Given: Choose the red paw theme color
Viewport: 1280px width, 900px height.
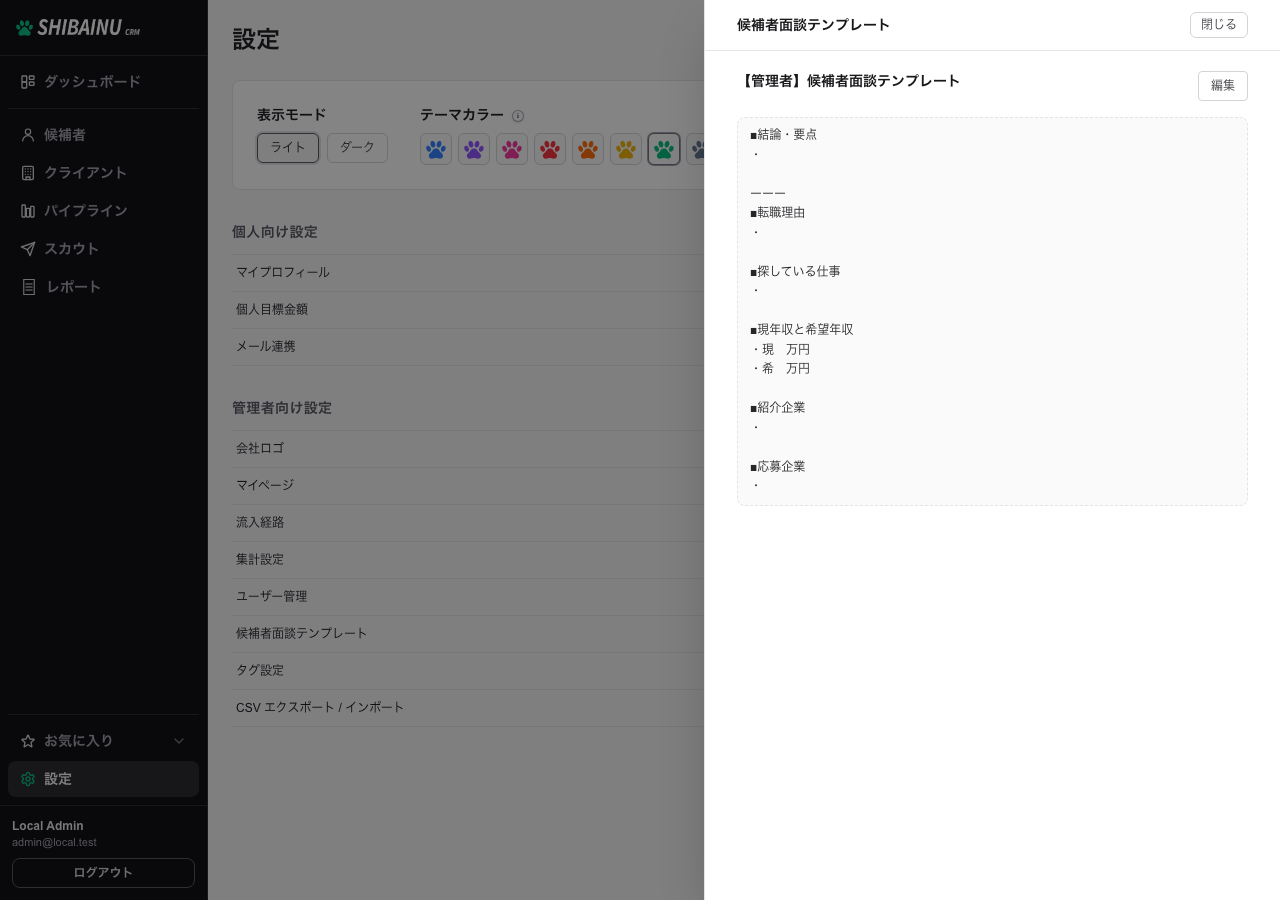Looking at the screenshot, I should click(x=550, y=149).
